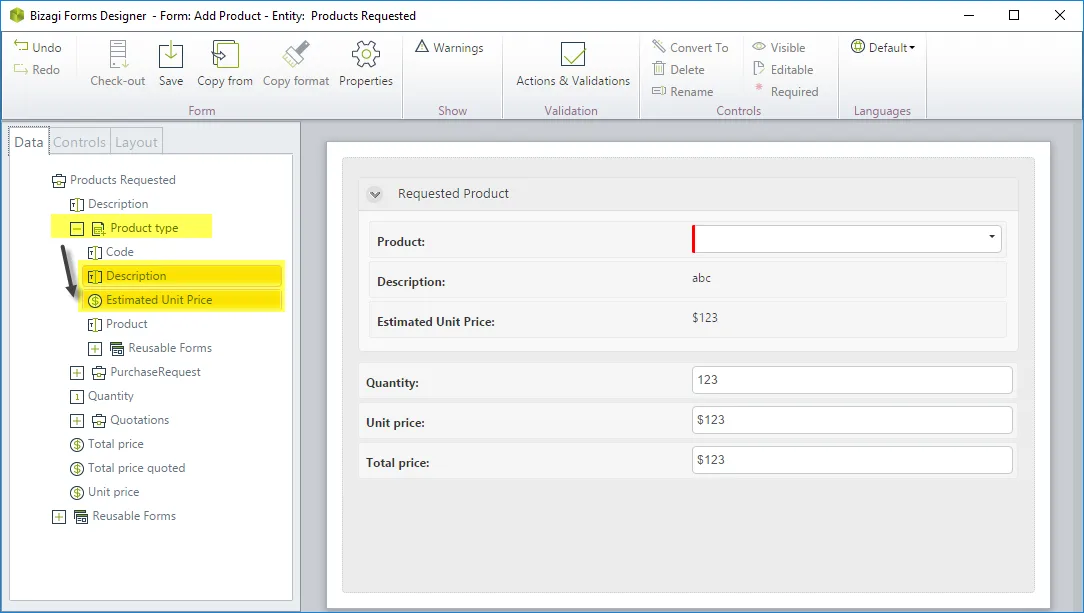This screenshot has width=1084, height=613.
Task: Switch to the Controls tab
Action: click(x=80, y=142)
